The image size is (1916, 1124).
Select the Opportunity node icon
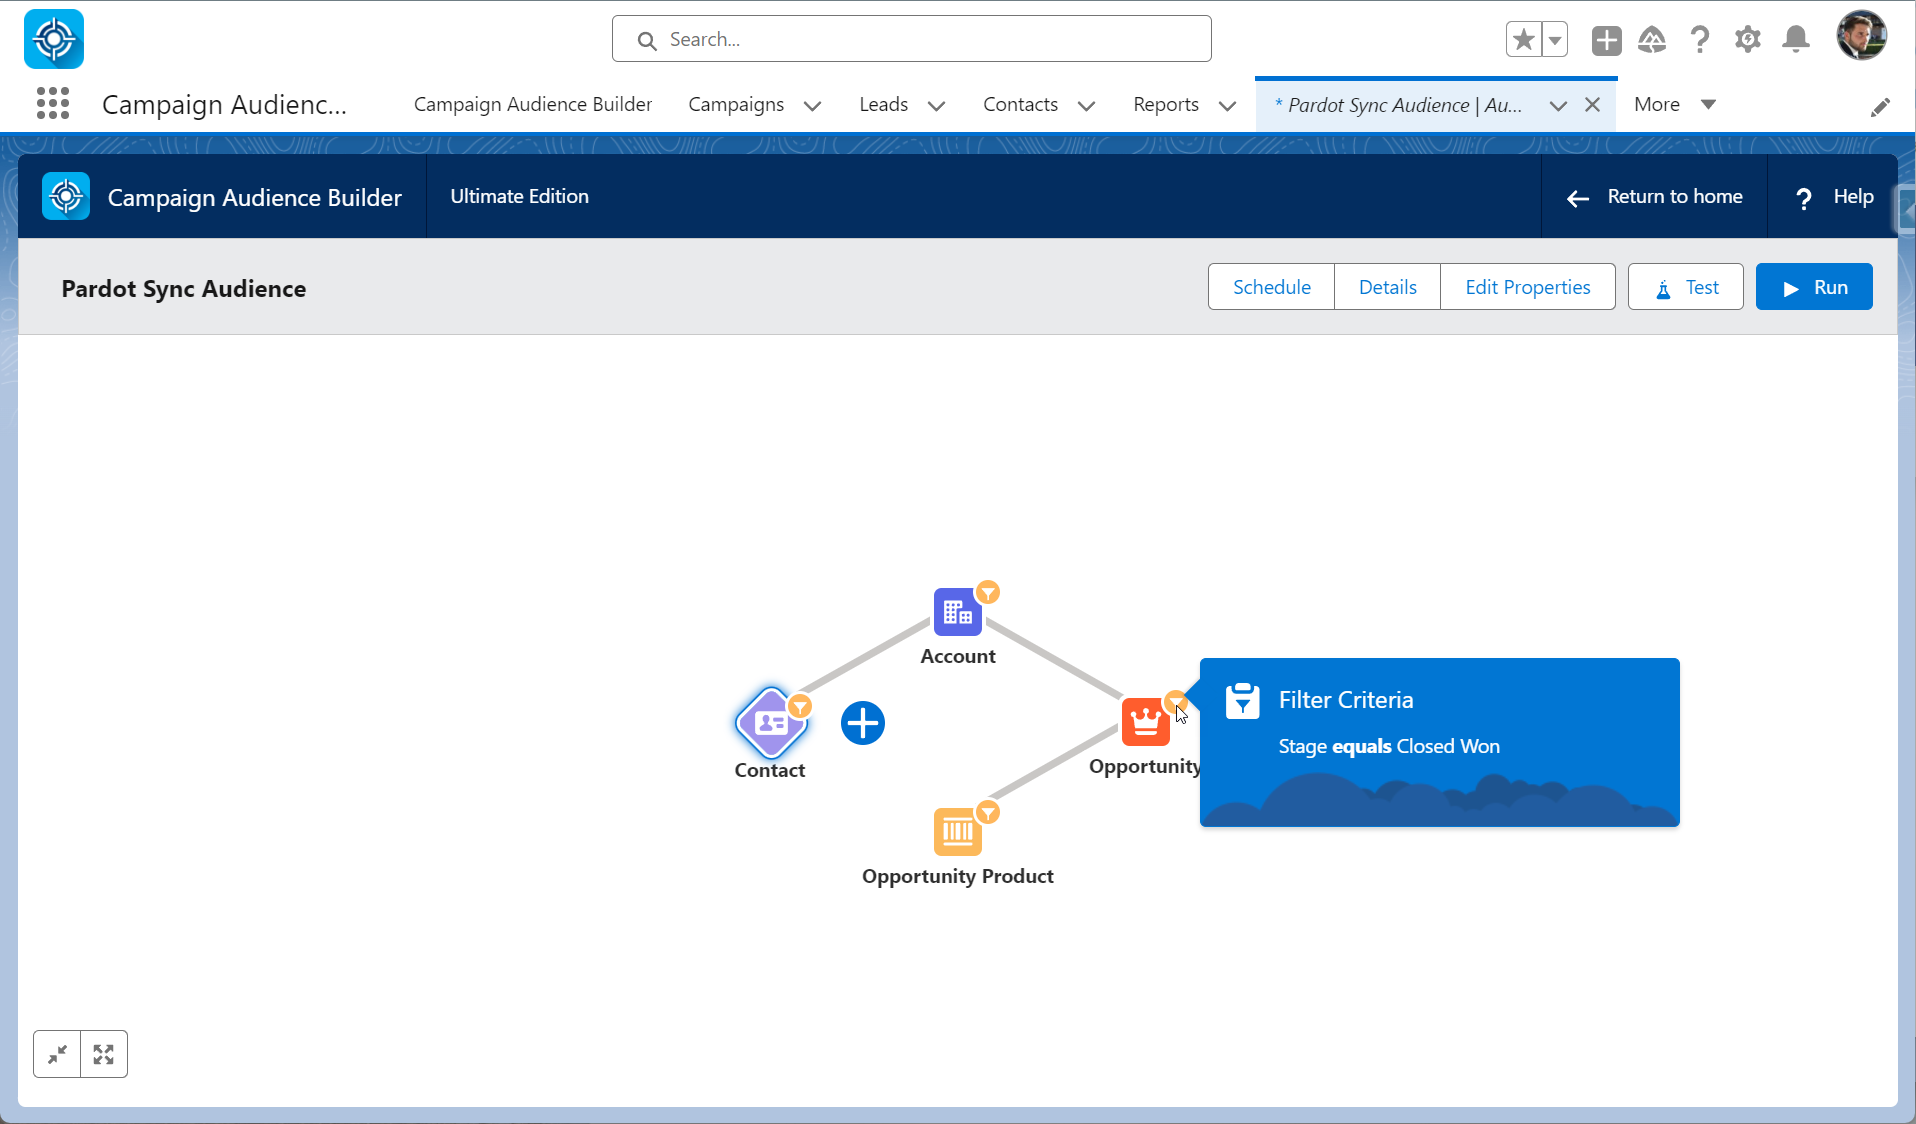(1145, 722)
